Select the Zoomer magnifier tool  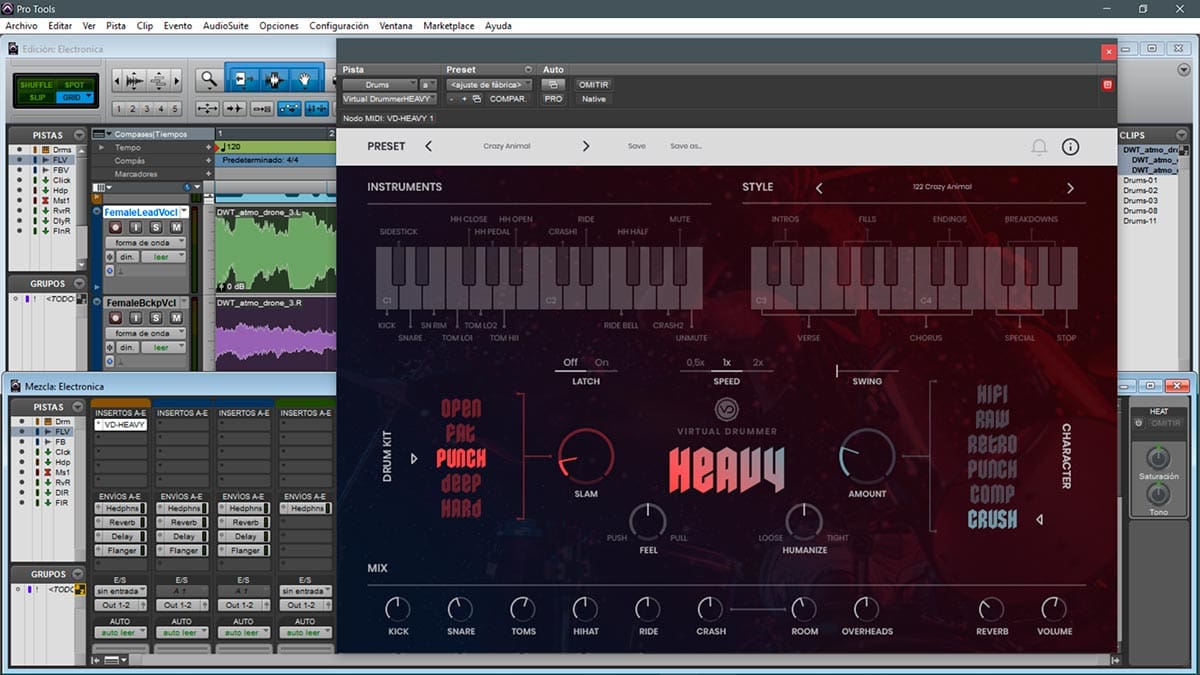click(x=208, y=79)
